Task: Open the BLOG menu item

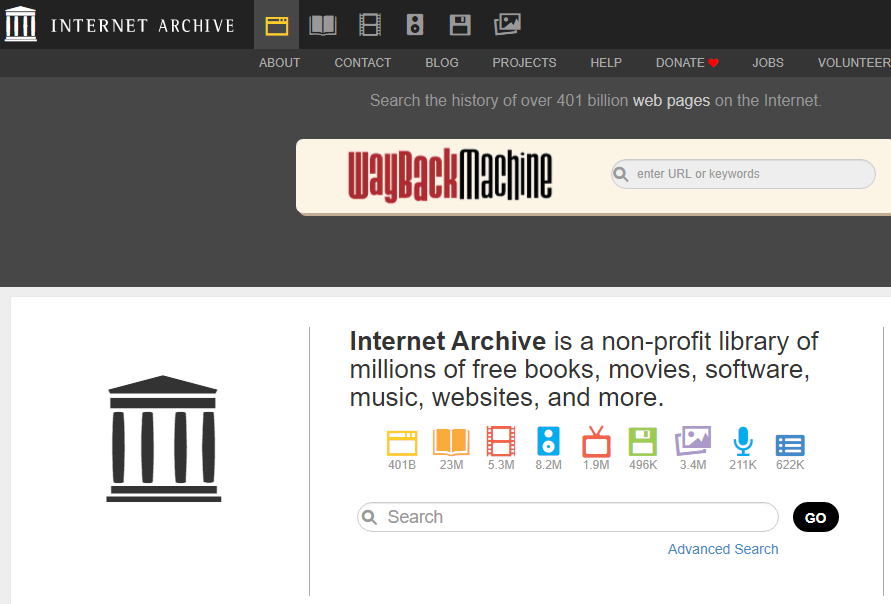Action: click(442, 63)
